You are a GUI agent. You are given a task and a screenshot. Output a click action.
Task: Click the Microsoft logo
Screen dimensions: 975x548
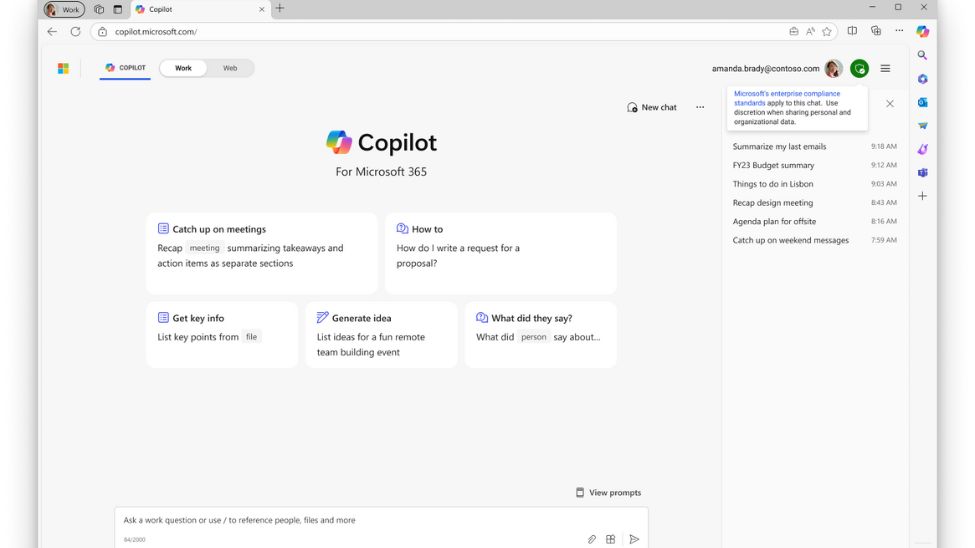(63, 68)
